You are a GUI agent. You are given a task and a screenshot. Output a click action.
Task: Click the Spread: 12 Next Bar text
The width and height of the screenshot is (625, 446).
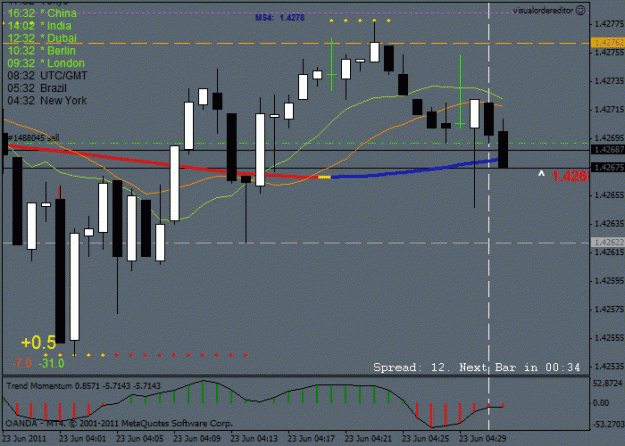point(476,367)
